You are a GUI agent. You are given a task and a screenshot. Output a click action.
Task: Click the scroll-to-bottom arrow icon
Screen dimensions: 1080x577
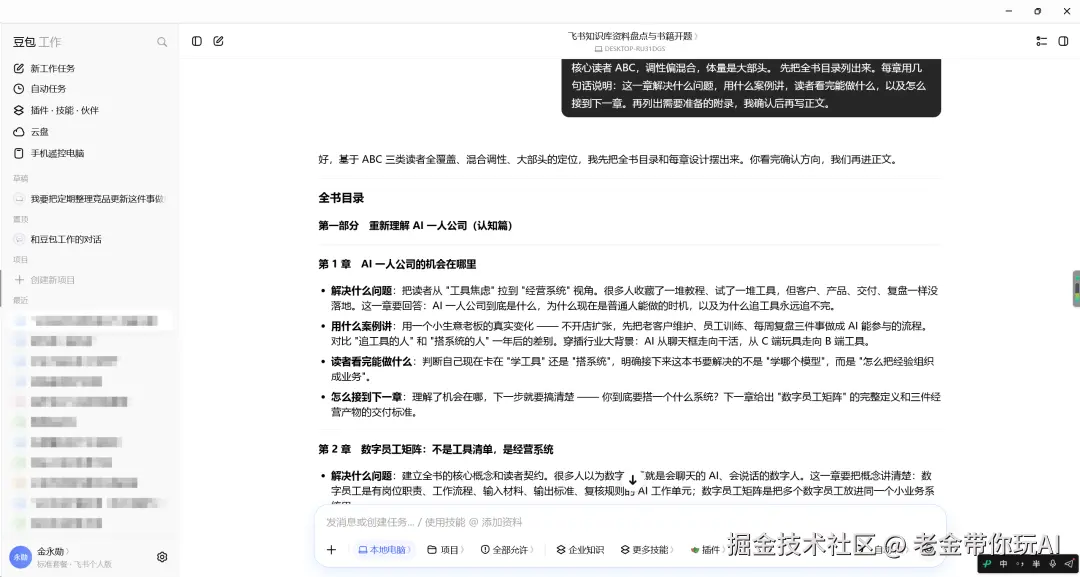point(632,481)
